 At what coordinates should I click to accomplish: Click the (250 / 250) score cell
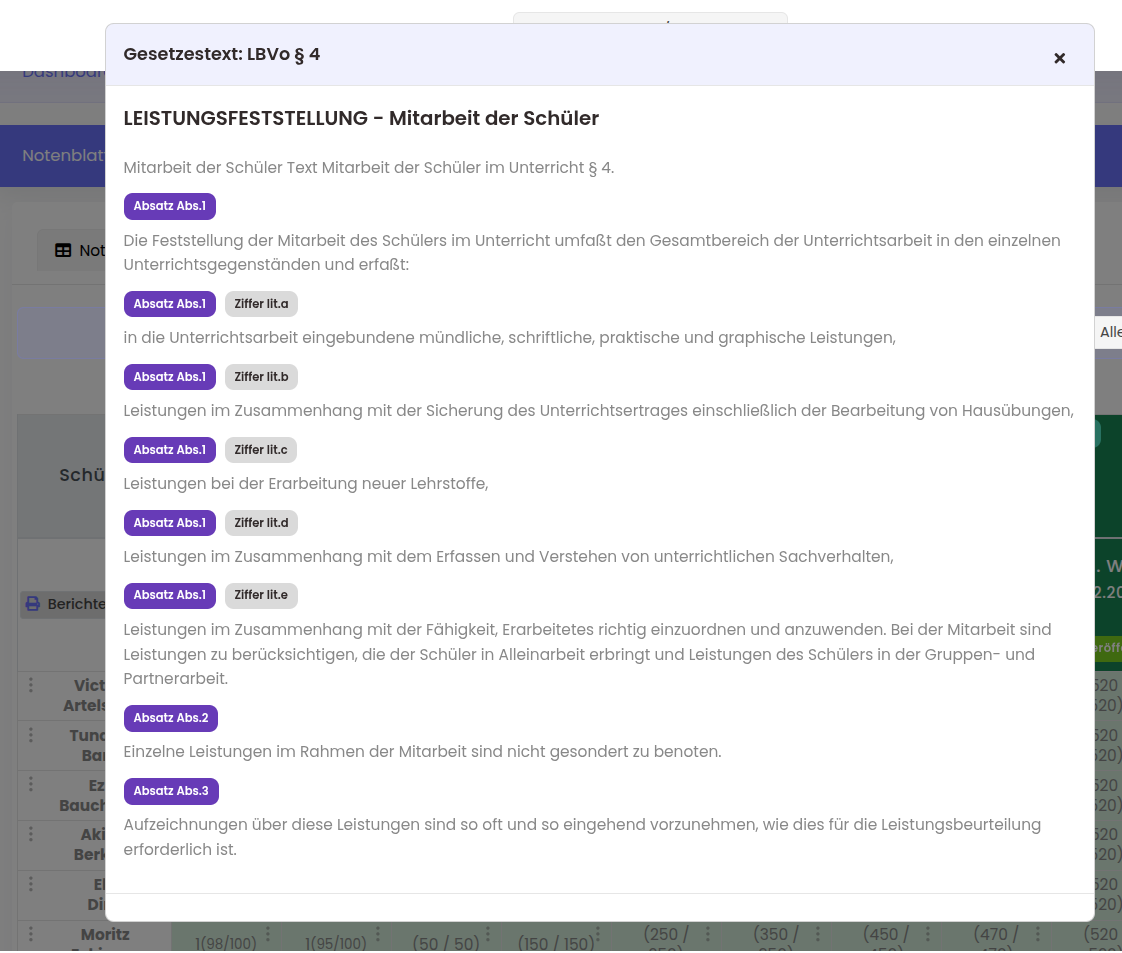[662, 938]
